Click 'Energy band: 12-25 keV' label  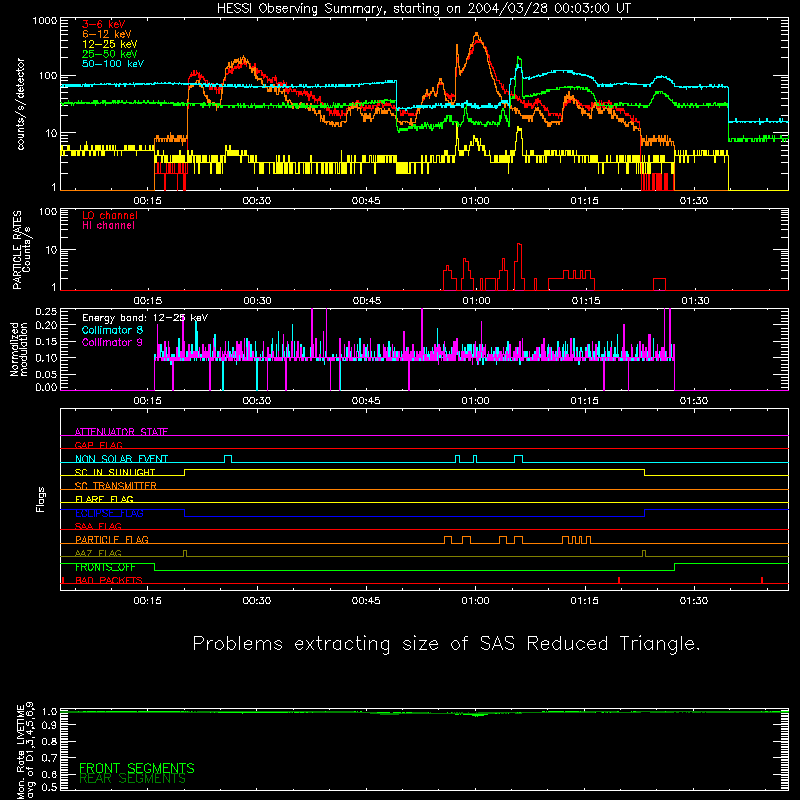pos(145,318)
